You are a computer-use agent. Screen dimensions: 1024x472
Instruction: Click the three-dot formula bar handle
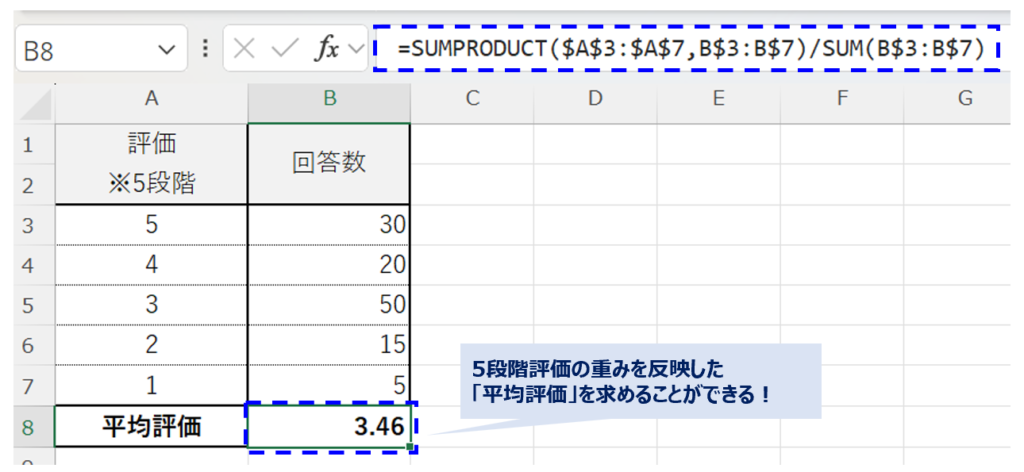(206, 48)
